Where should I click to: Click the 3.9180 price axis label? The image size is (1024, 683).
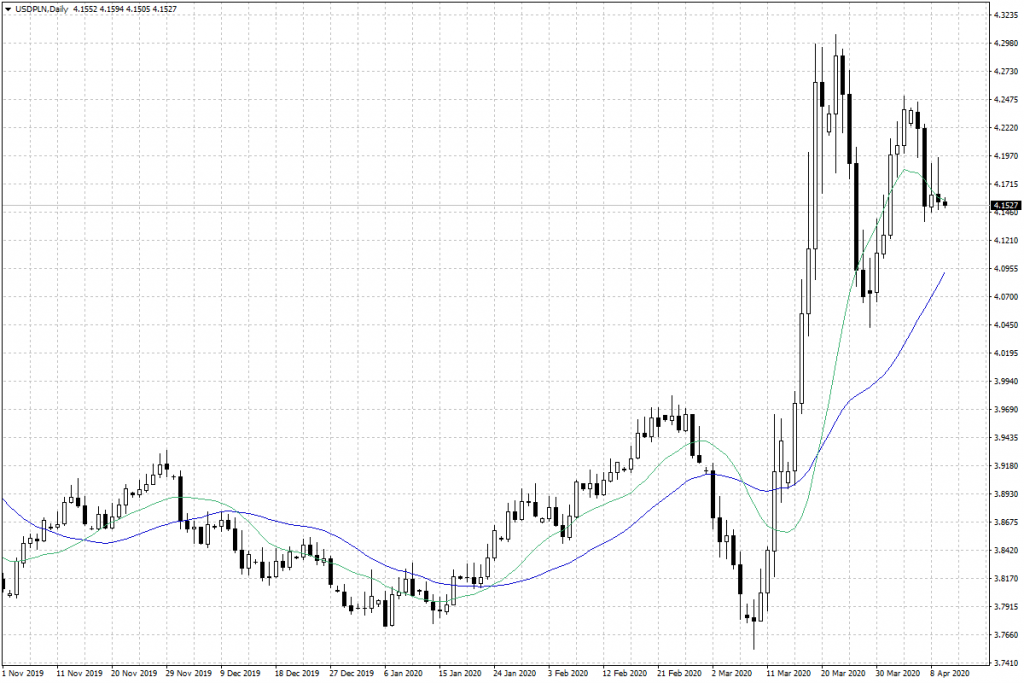click(x=1005, y=466)
